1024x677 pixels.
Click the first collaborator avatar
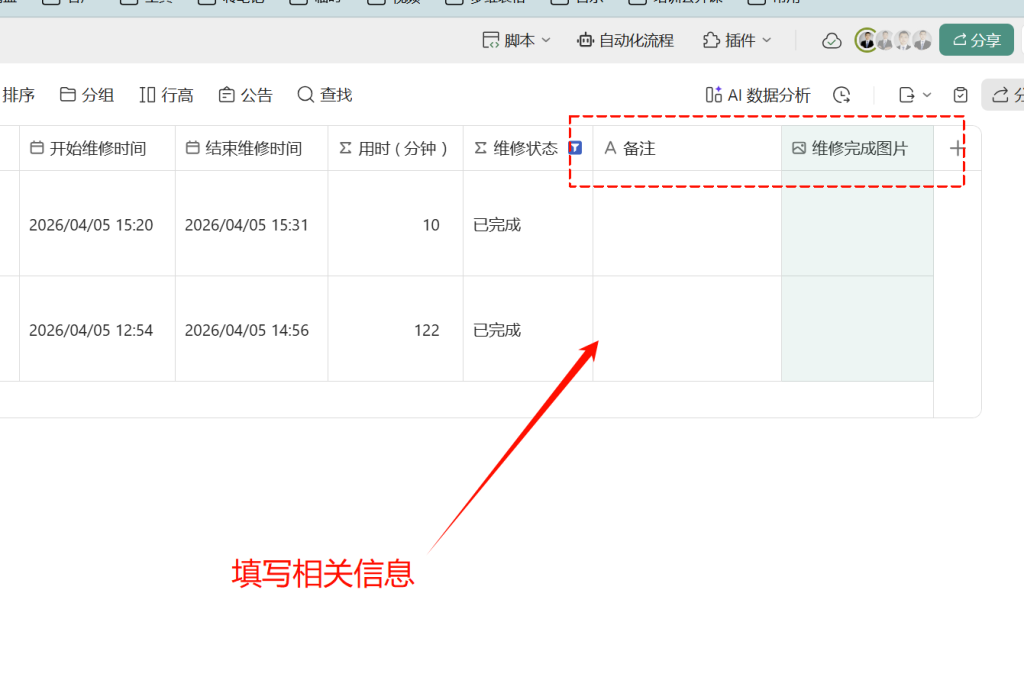(x=866, y=40)
